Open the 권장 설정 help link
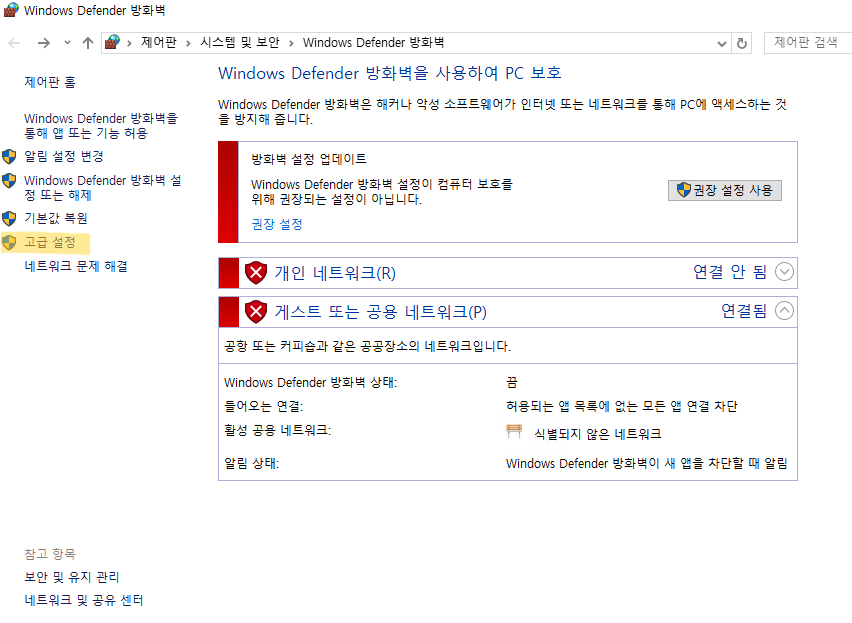852x623 pixels. (277, 224)
